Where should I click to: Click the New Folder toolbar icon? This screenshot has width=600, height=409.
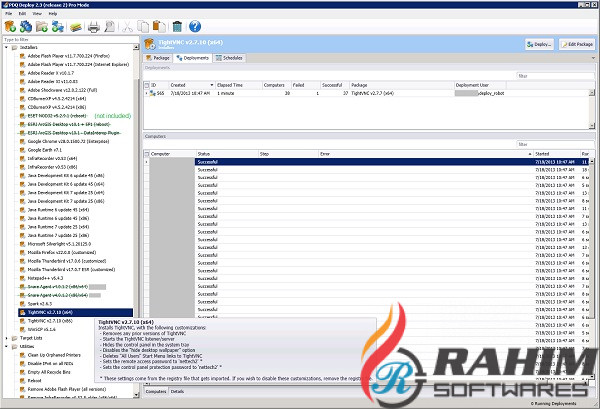[x=42, y=26]
